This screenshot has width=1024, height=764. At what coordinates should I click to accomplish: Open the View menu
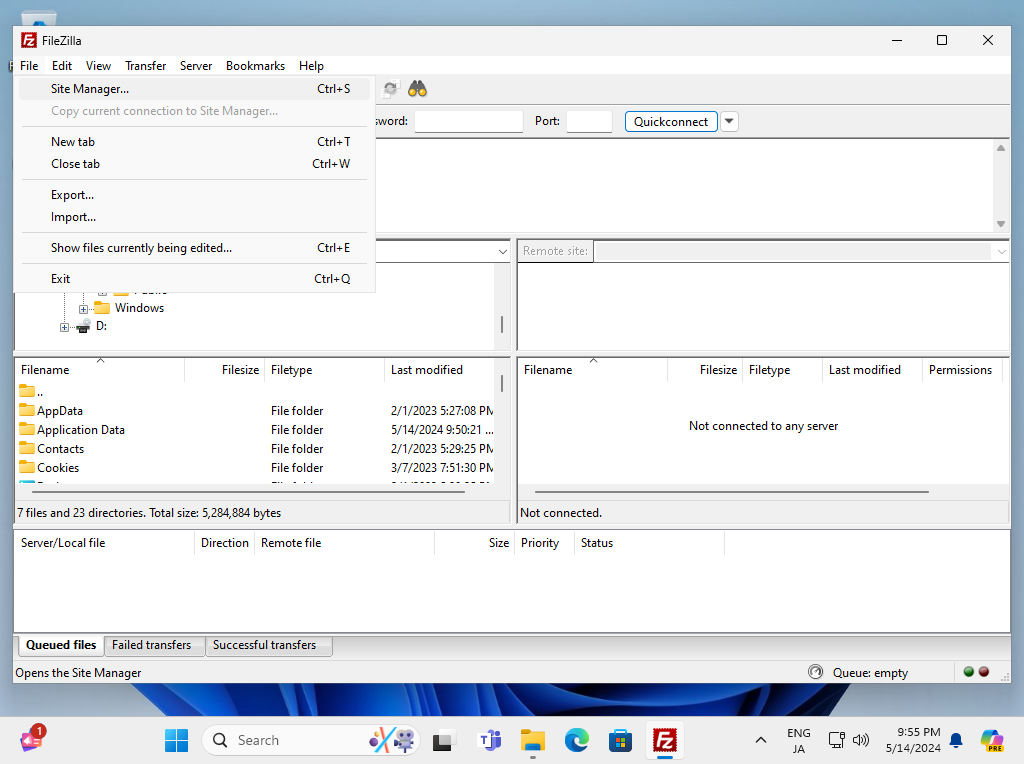click(98, 66)
